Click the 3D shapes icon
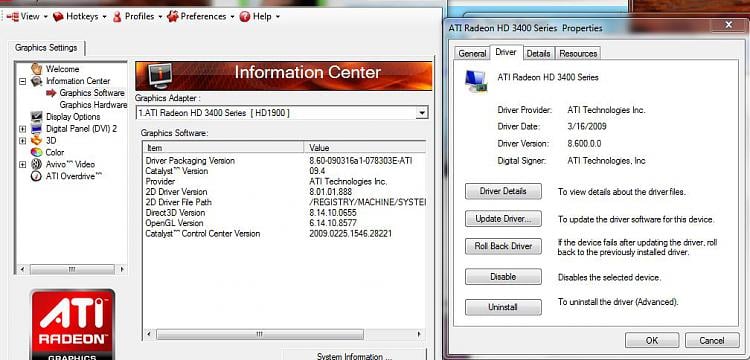The height and width of the screenshot is (360, 750). pyautogui.click(x=37, y=141)
